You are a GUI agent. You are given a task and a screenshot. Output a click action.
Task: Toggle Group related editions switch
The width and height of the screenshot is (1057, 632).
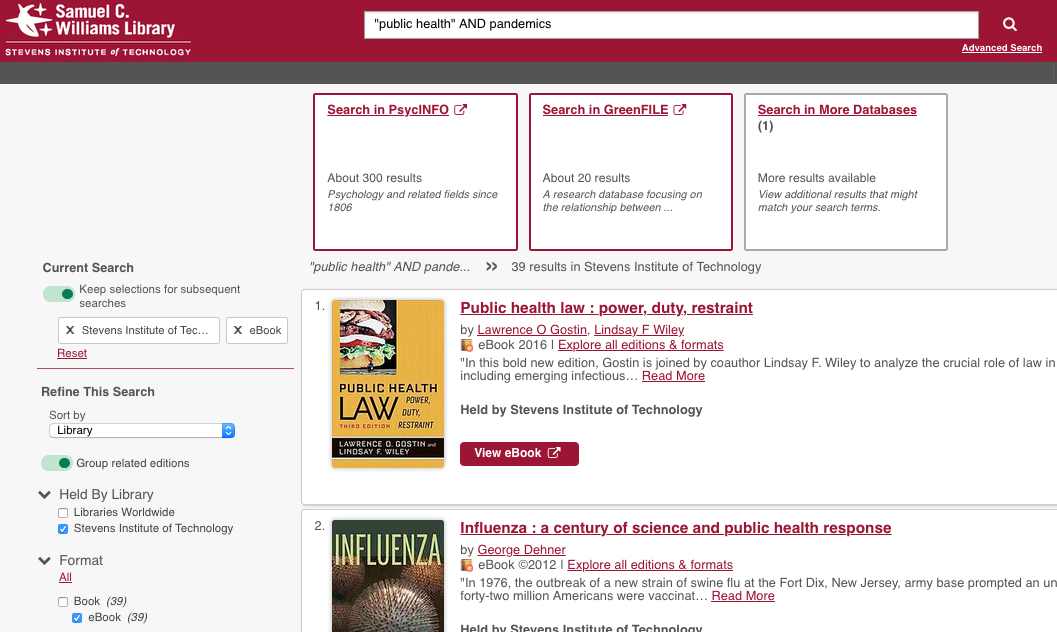pos(57,463)
